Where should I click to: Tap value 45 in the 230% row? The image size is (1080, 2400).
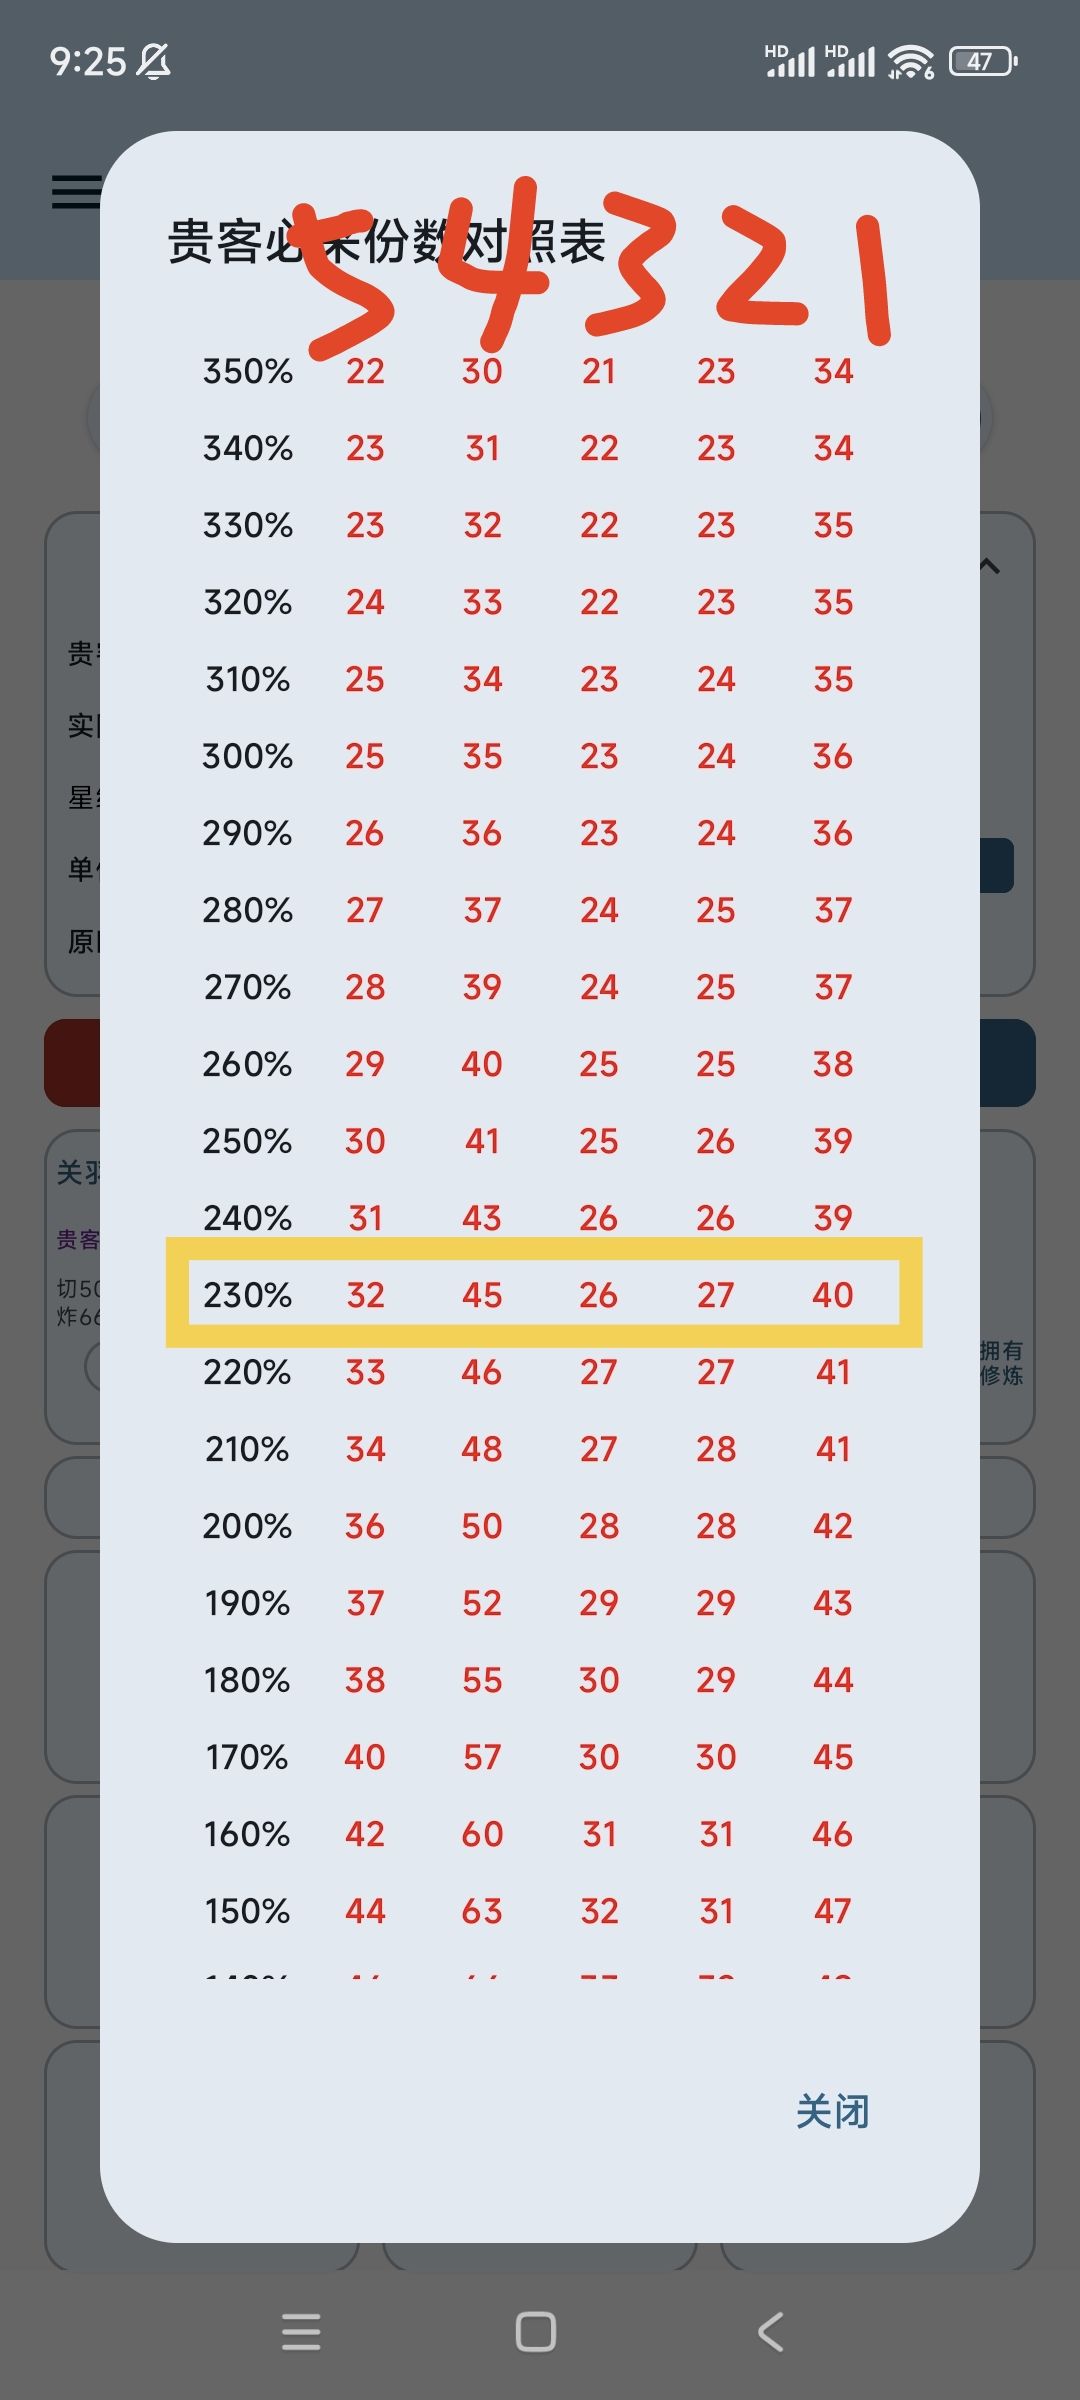click(x=481, y=1295)
